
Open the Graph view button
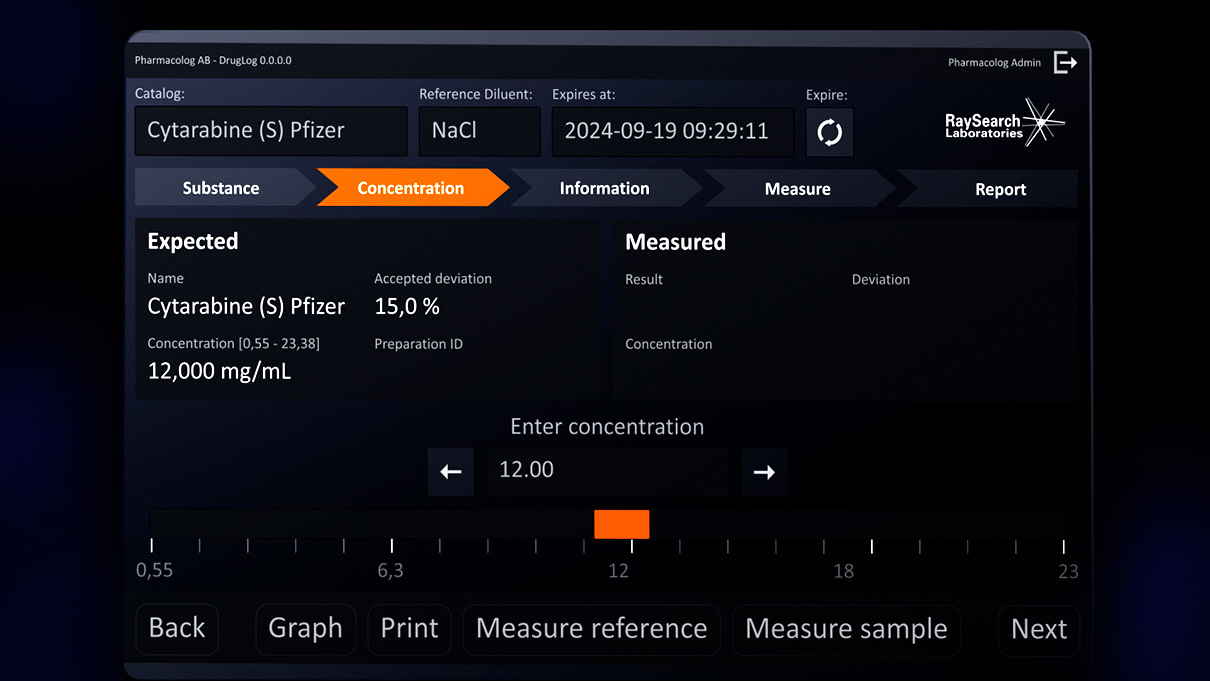[305, 629]
